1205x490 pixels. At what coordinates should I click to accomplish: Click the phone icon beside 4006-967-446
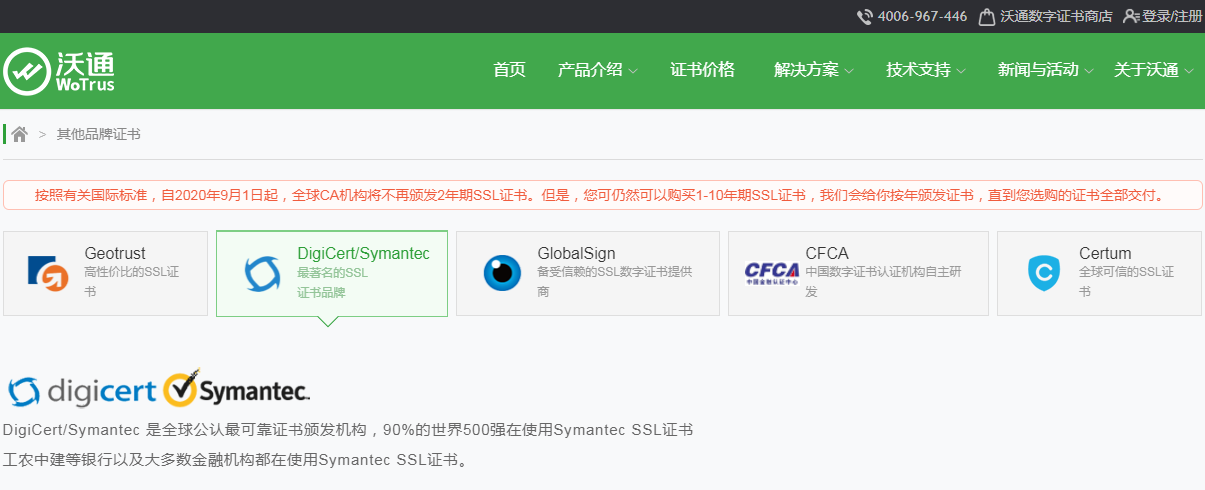(x=865, y=17)
